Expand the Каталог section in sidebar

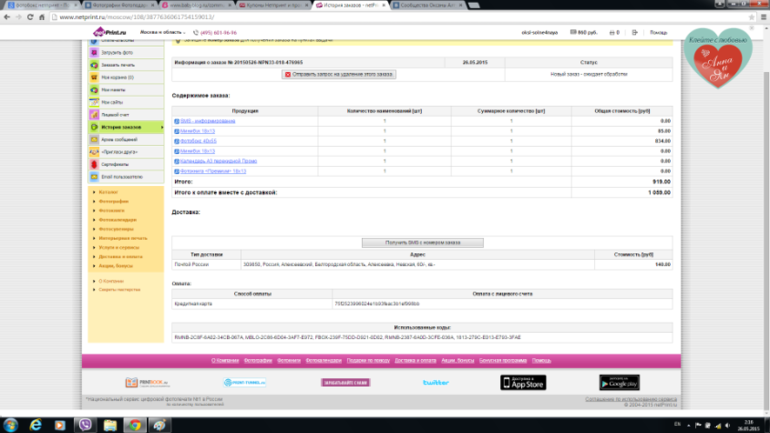click(x=108, y=191)
